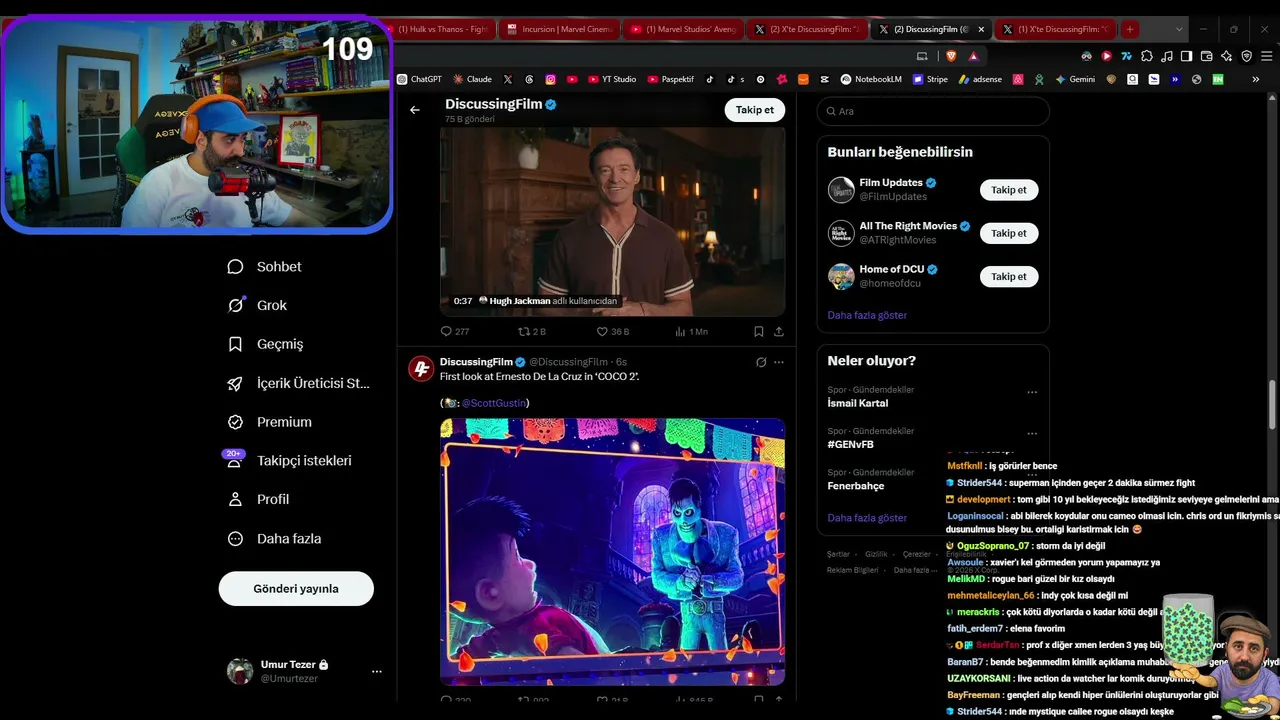
Task: Open options for İsmail Kartal trend
Action: [x=1032, y=393]
